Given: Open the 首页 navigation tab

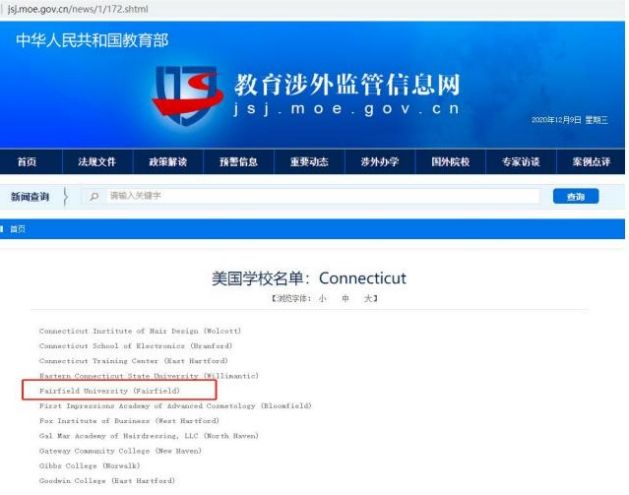Looking at the screenshot, I should (x=27, y=162).
